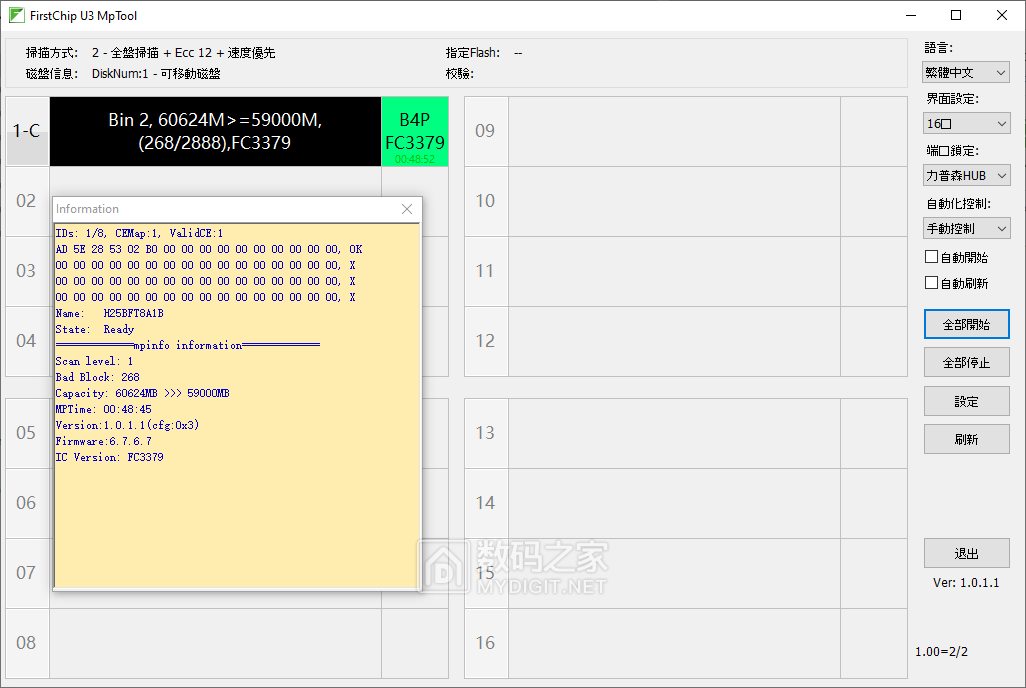This screenshot has height=688, width=1026.
Task: Select port slot 1-C label
Action: click(x=27, y=131)
